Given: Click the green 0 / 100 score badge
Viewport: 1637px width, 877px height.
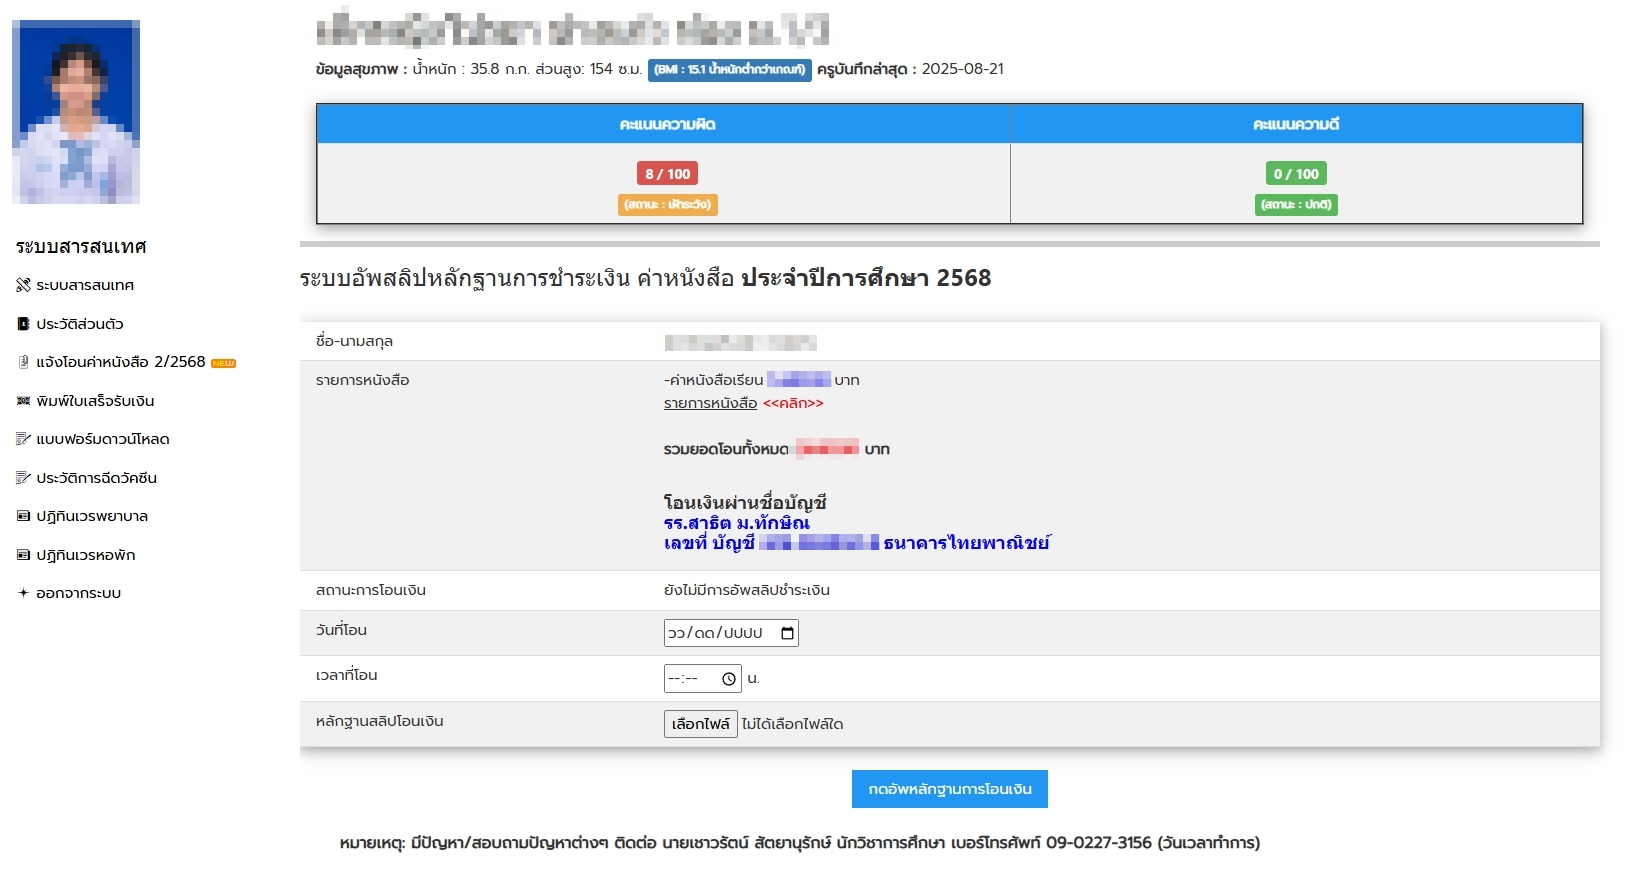Looking at the screenshot, I should point(1296,174).
